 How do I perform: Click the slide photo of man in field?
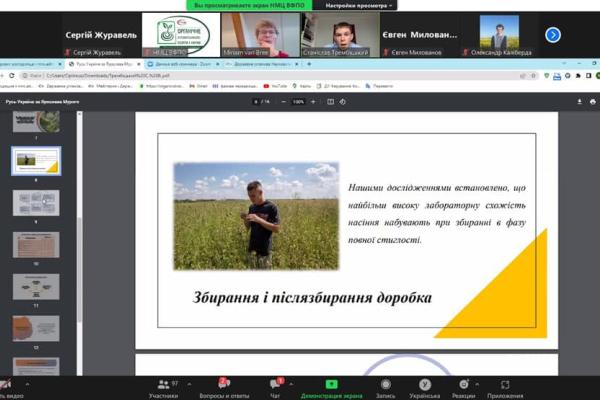click(x=256, y=216)
